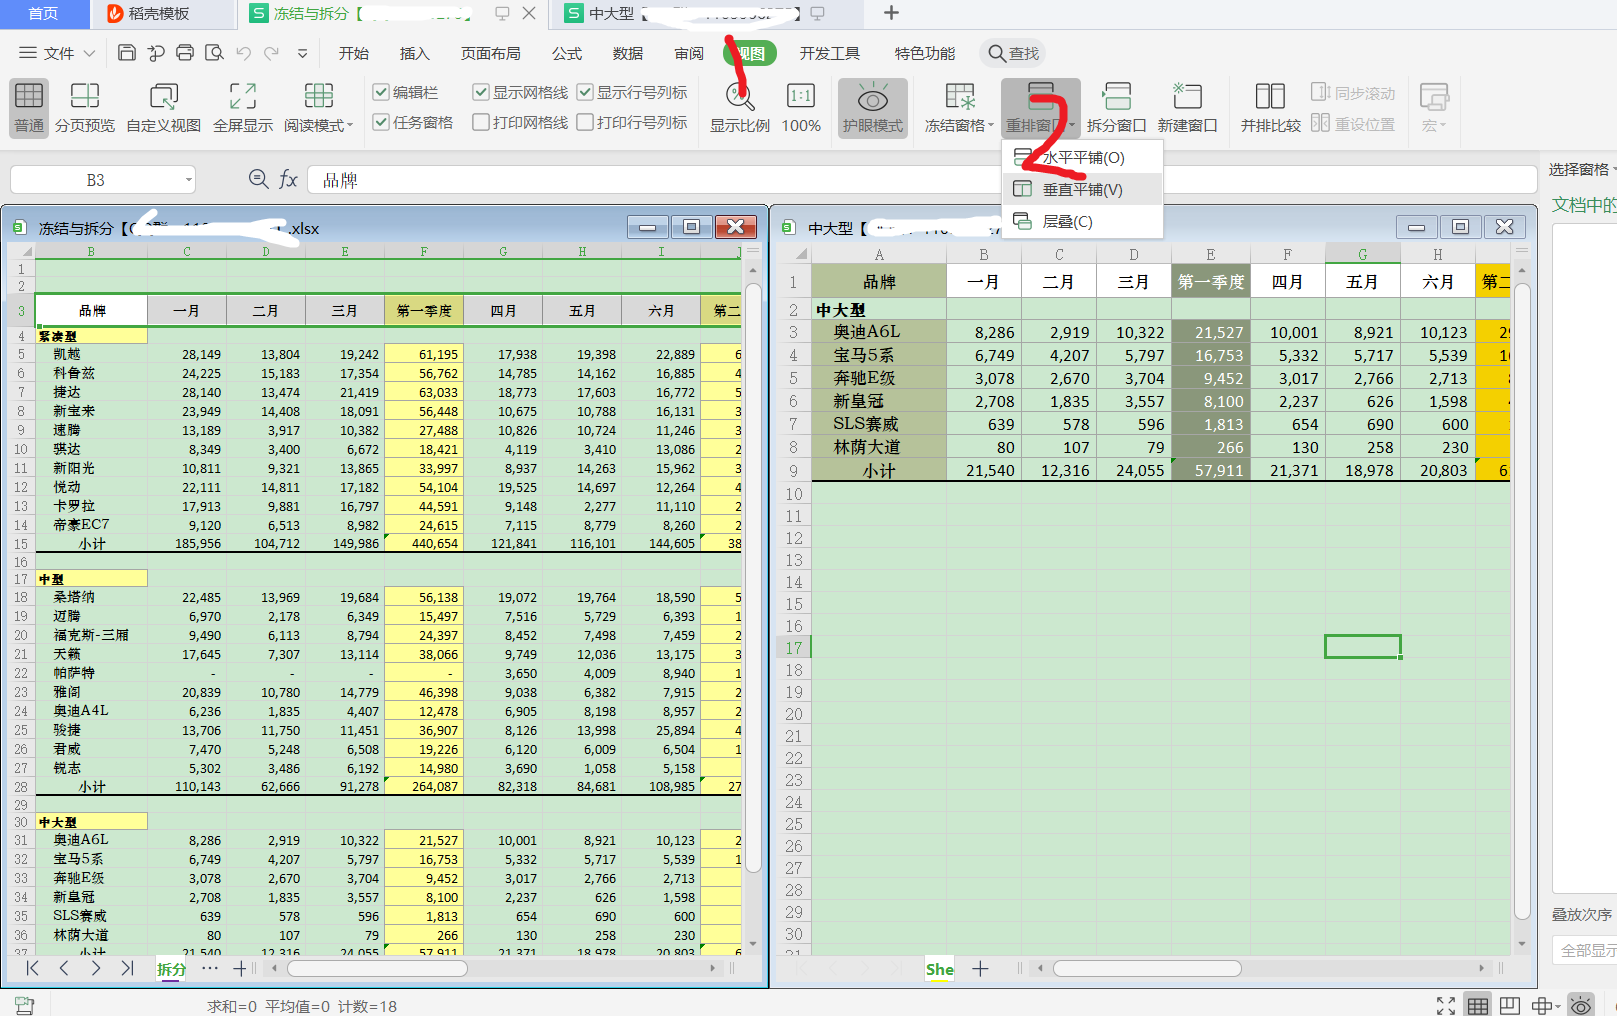Click the formula bar input showing 品牌

[920, 180]
